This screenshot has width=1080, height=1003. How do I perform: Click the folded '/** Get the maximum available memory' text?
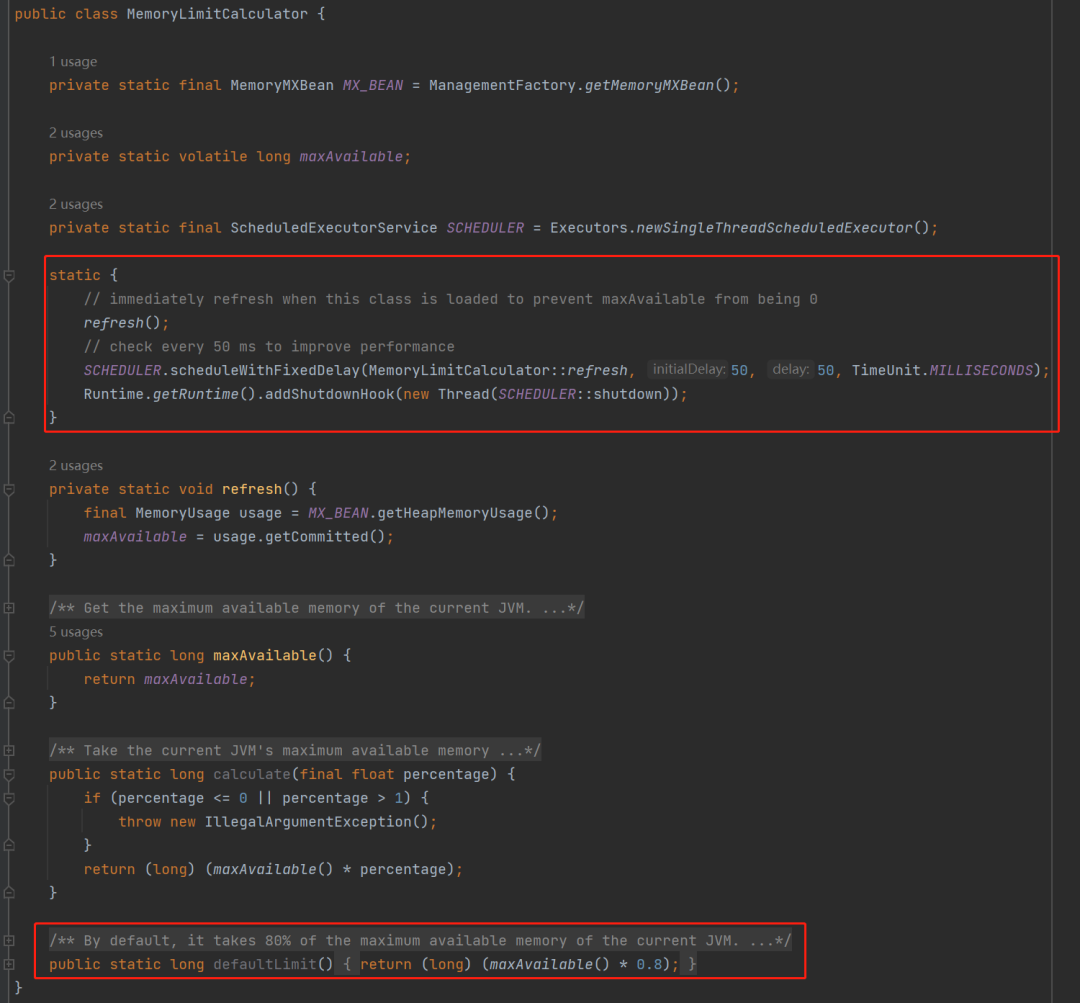(317, 608)
